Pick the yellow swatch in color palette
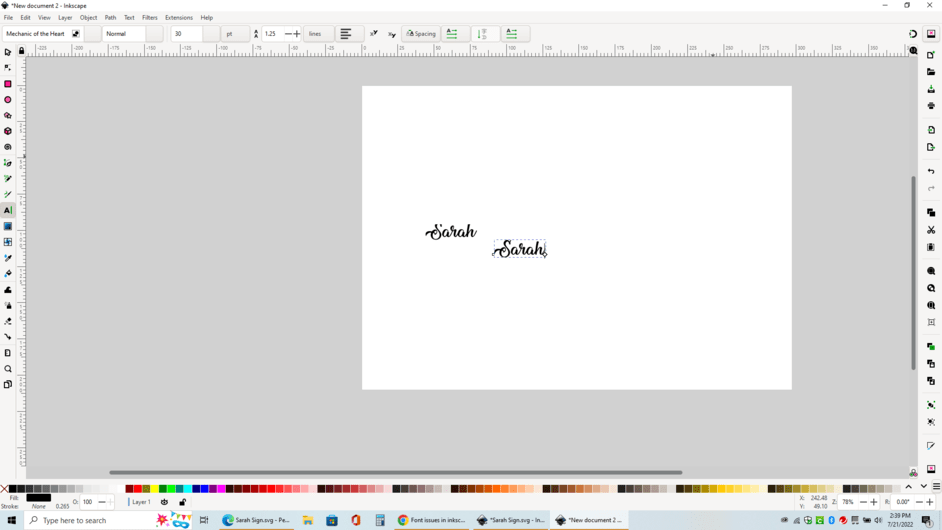942x530 pixels. (x=154, y=489)
